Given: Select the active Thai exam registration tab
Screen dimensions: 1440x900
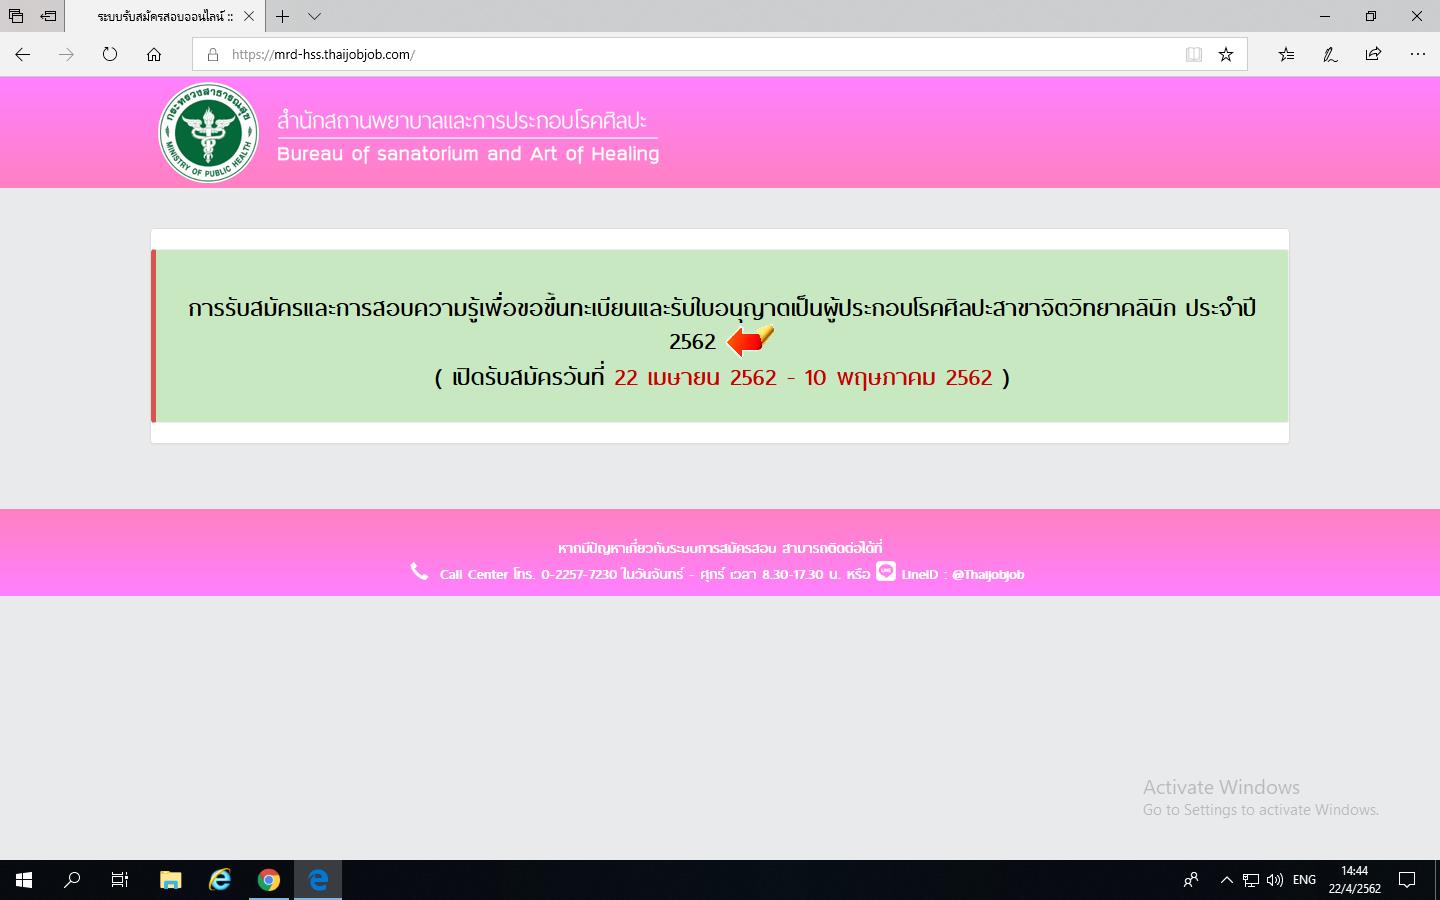Looking at the screenshot, I should pyautogui.click(x=165, y=16).
